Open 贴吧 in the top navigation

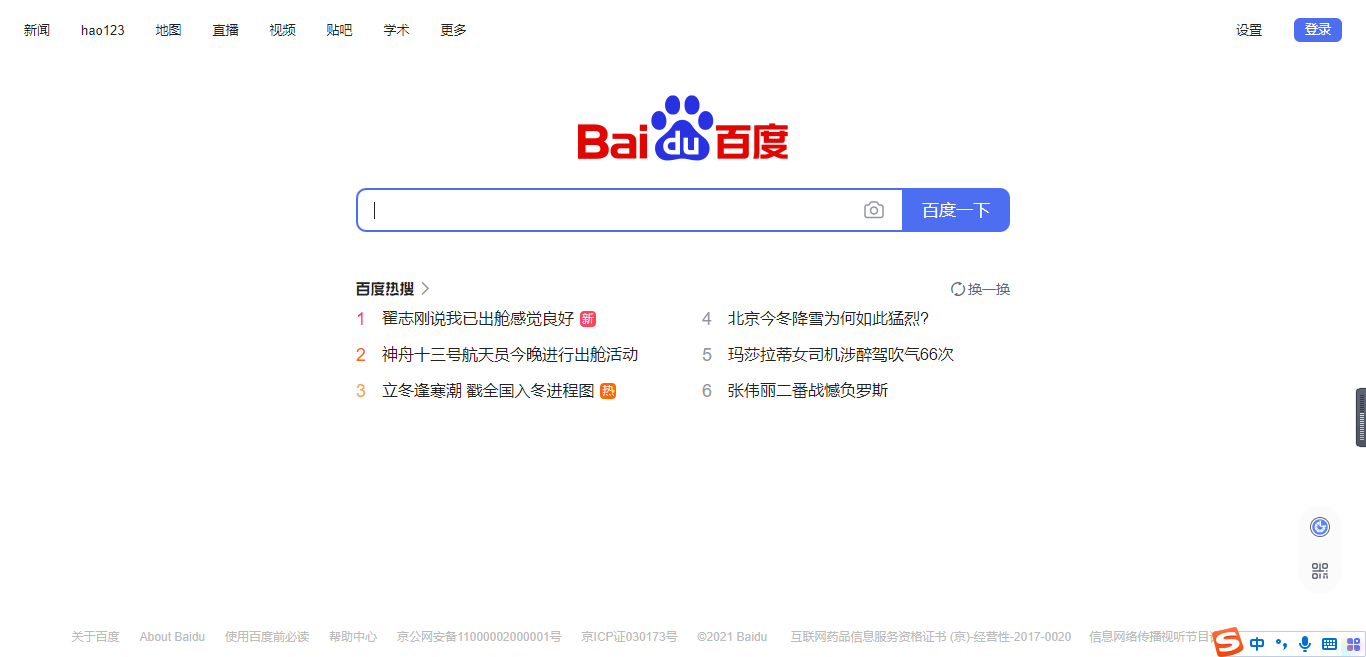[339, 30]
